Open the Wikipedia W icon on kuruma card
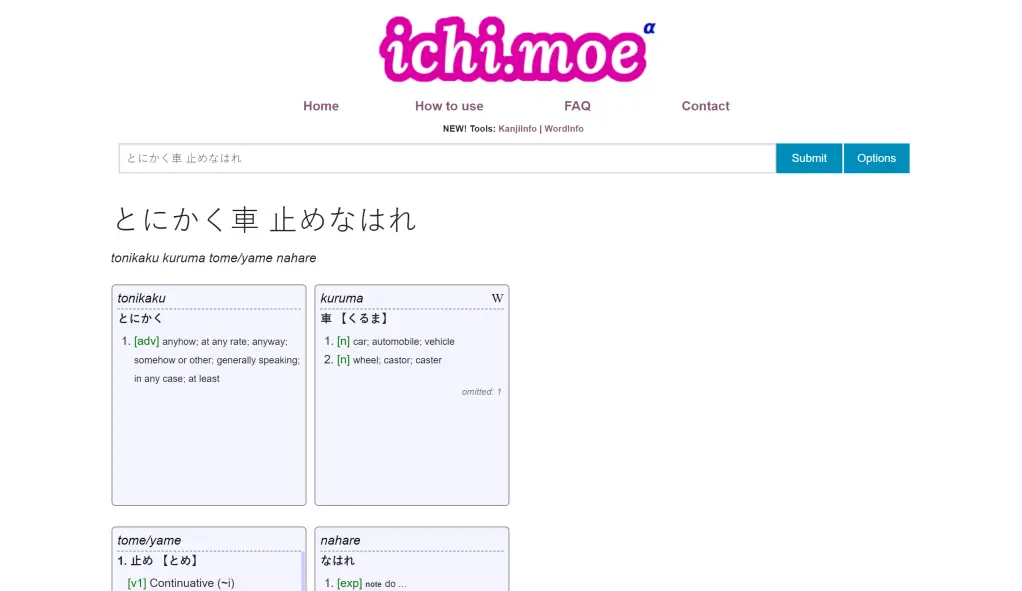 pos(497,298)
